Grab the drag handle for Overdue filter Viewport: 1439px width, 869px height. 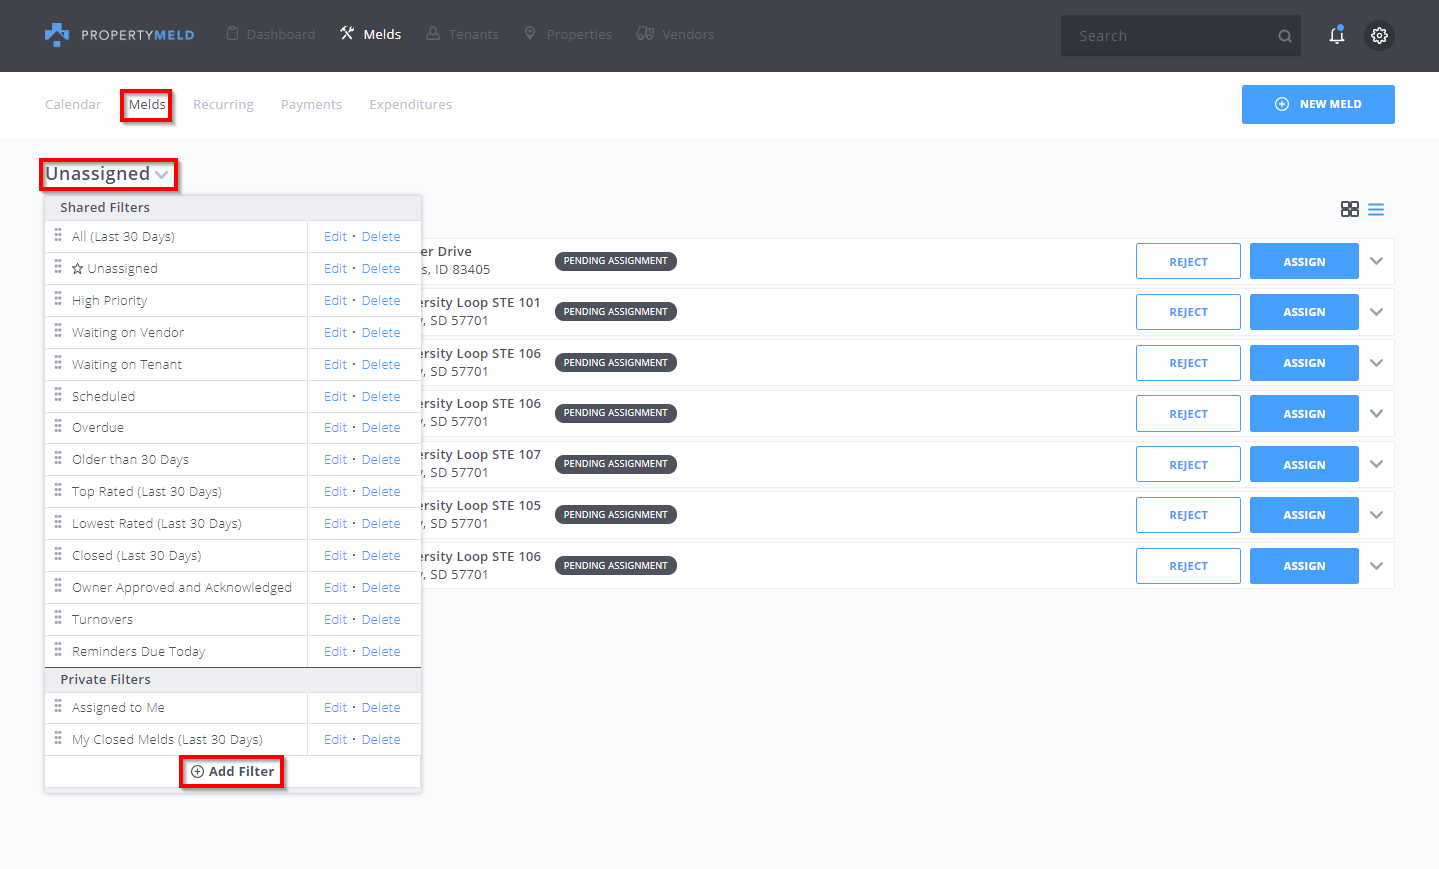click(x=58, y=426)
